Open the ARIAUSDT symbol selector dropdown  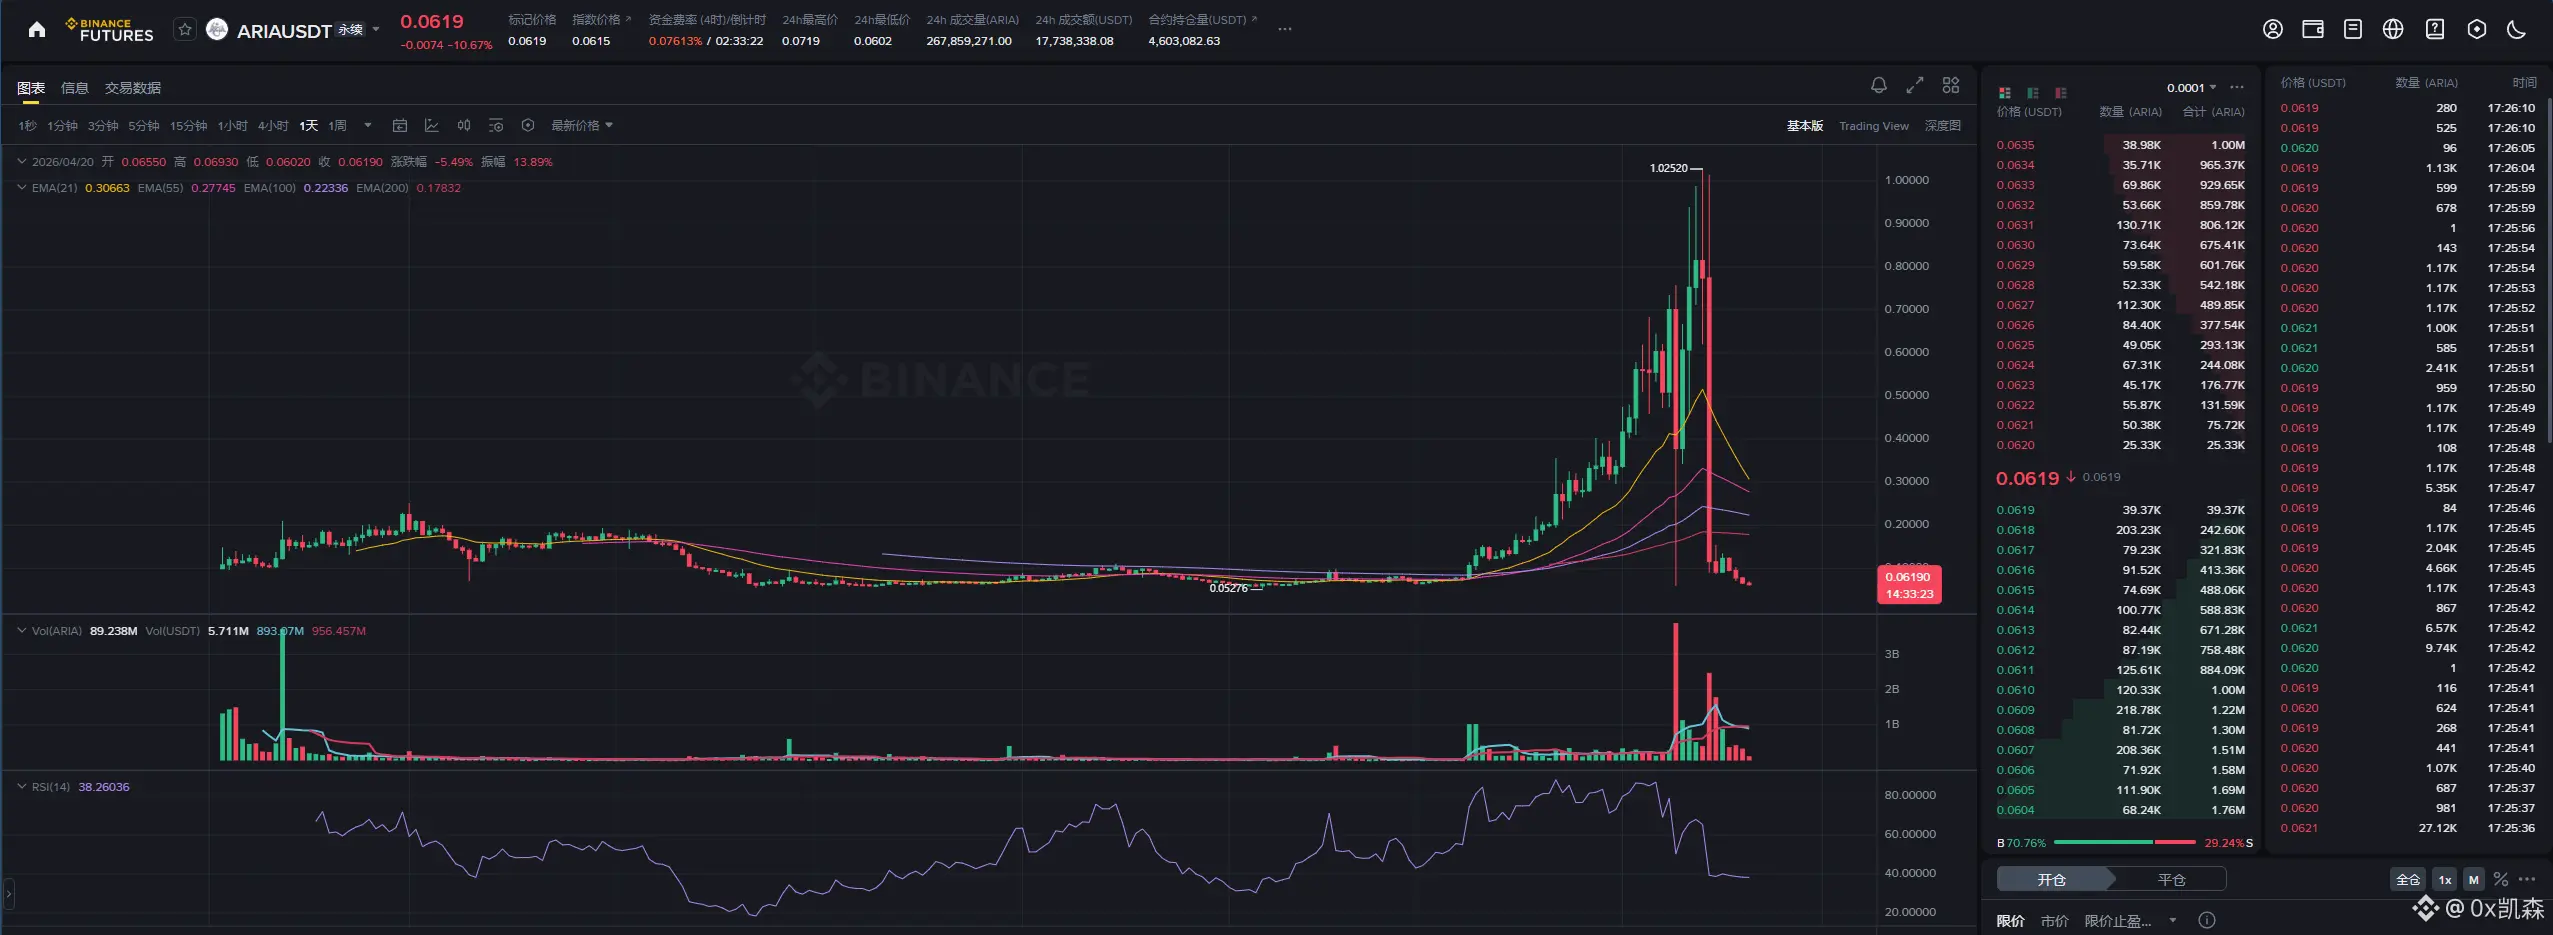[376, 30]
